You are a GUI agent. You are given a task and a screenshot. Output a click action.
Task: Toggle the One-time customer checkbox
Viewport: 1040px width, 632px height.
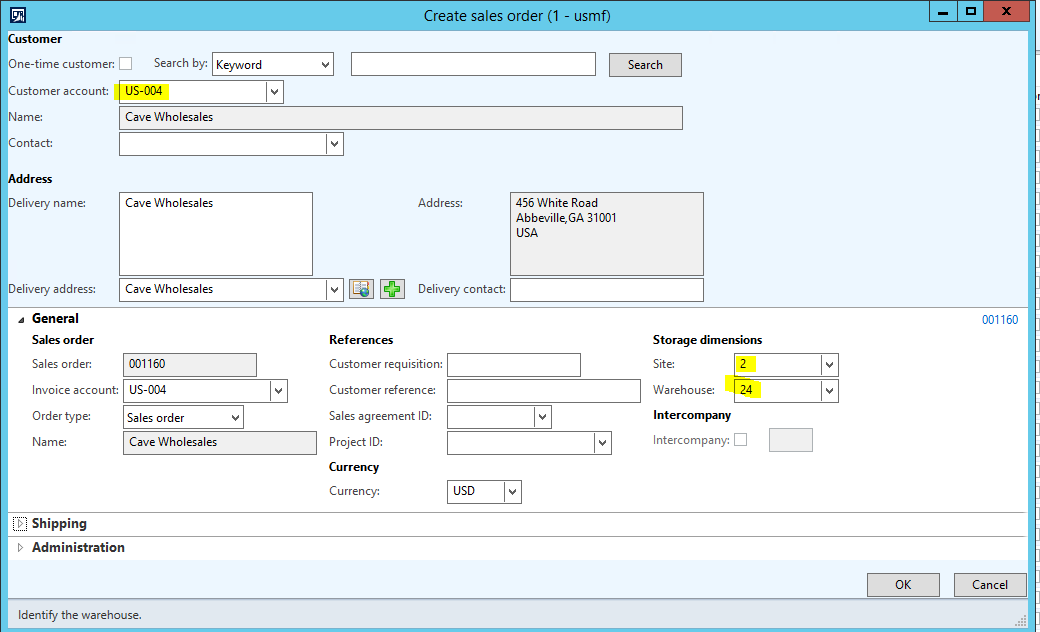[x=126, y=64]
